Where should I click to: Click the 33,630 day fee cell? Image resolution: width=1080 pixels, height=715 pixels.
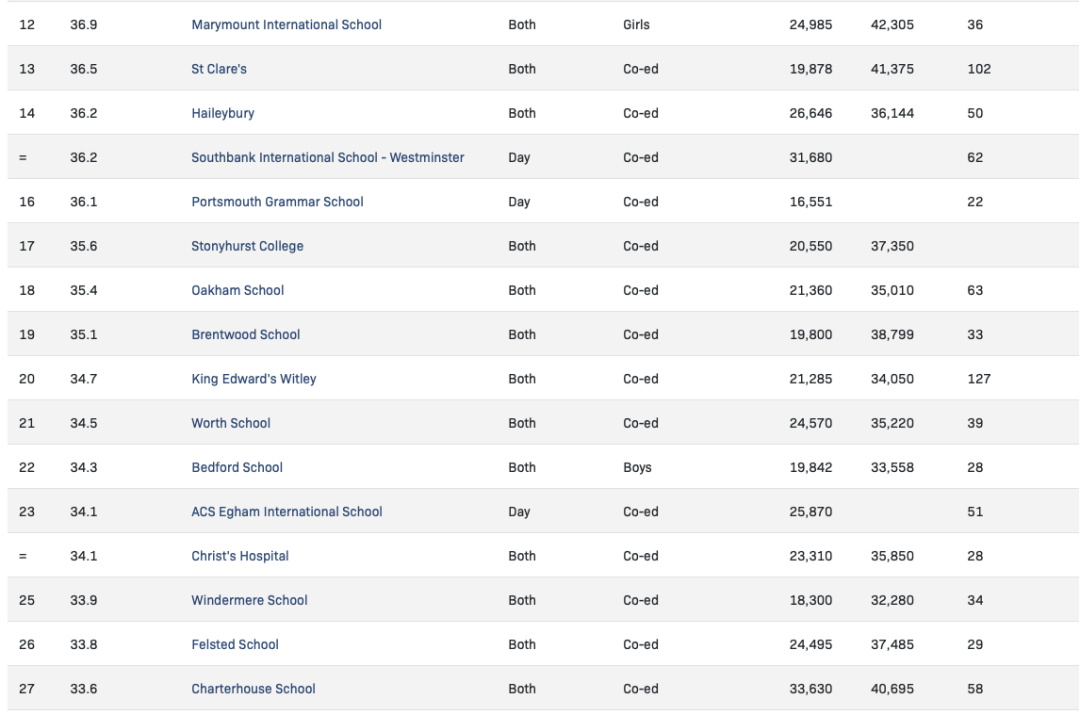(811, 689)
